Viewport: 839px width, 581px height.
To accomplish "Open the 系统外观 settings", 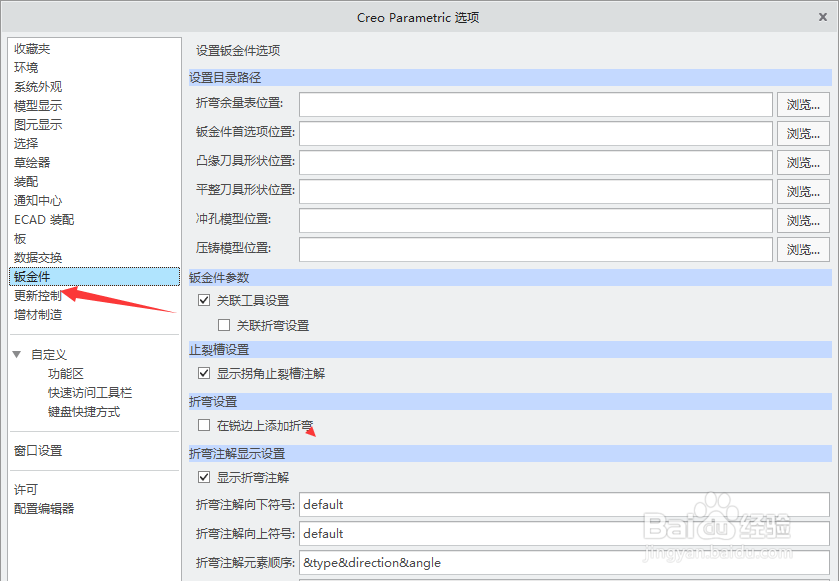I will click(38, 87).
